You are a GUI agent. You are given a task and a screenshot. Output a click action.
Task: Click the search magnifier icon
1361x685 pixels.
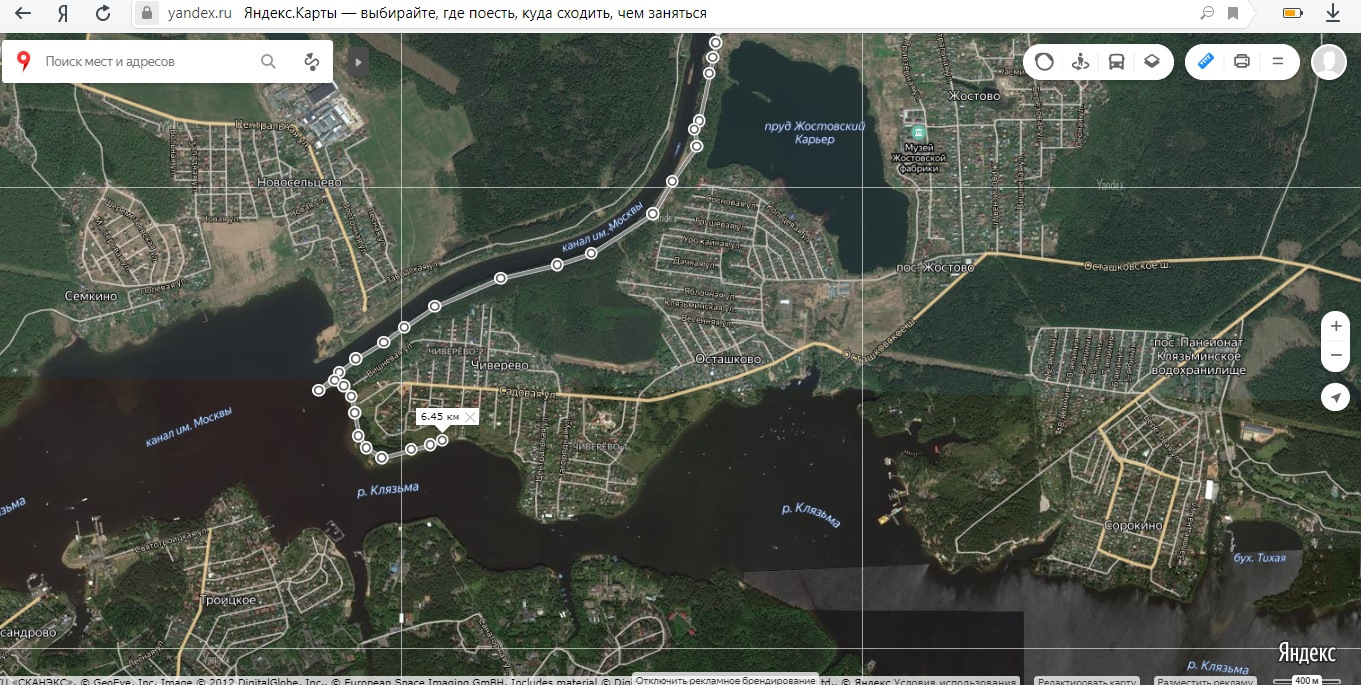tap(268, 61)
